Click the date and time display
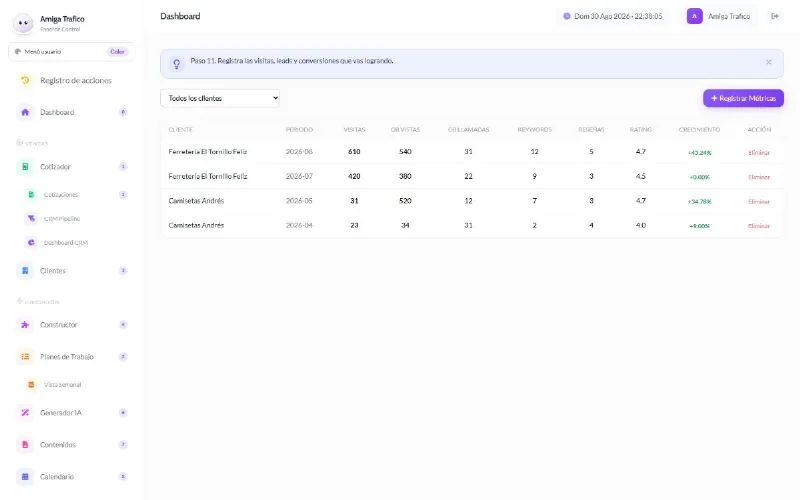Viewport: 800px width, 500px height. 618,16
